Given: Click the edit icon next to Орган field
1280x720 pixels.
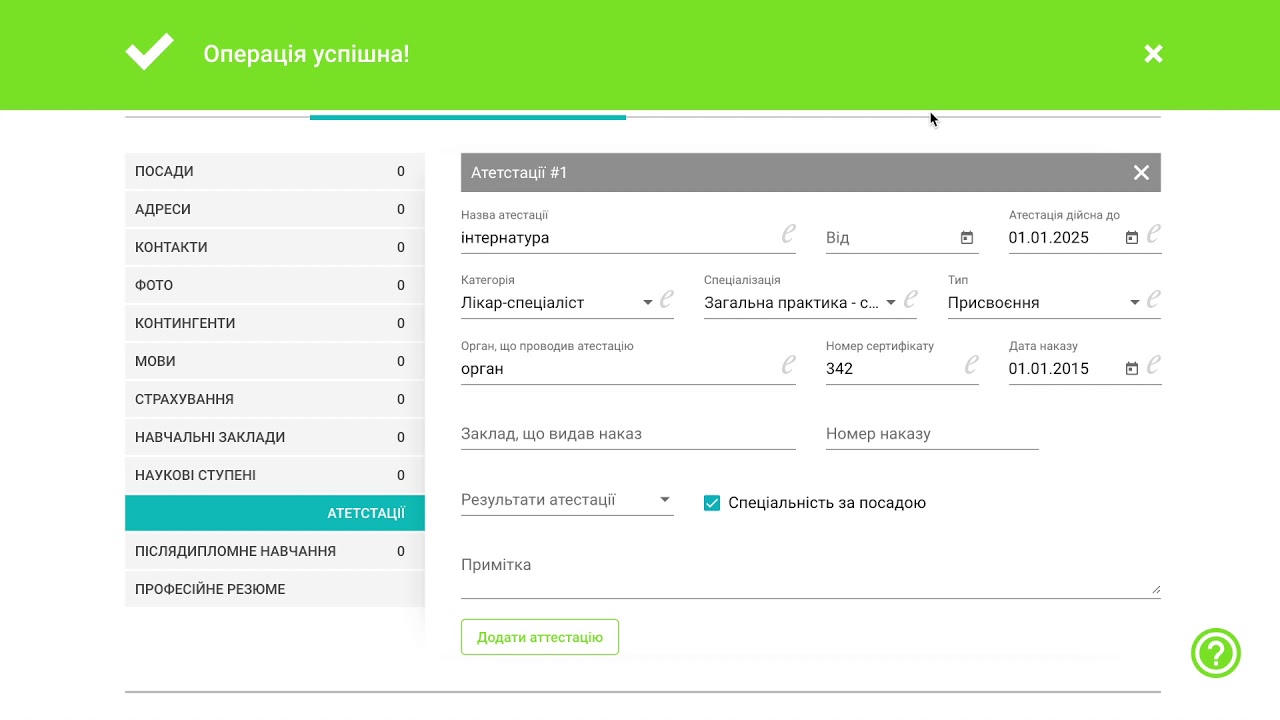Looking at the screenshot, I should point(788,365).
